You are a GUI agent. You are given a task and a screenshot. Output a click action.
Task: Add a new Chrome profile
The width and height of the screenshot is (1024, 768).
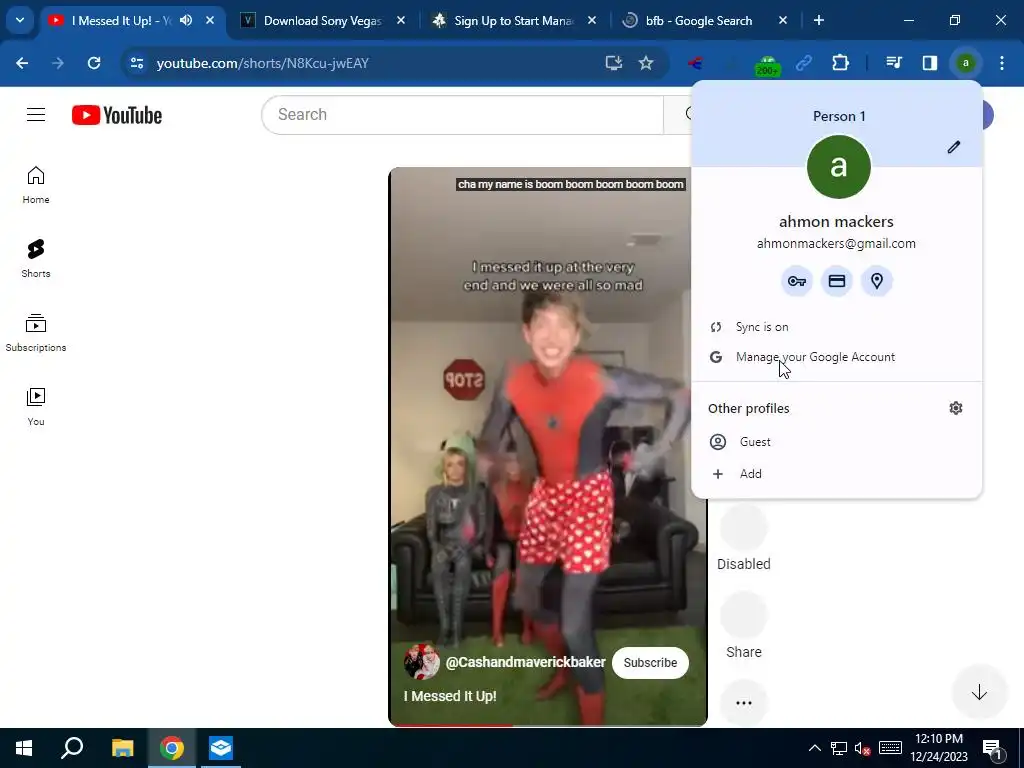[837, 473]
